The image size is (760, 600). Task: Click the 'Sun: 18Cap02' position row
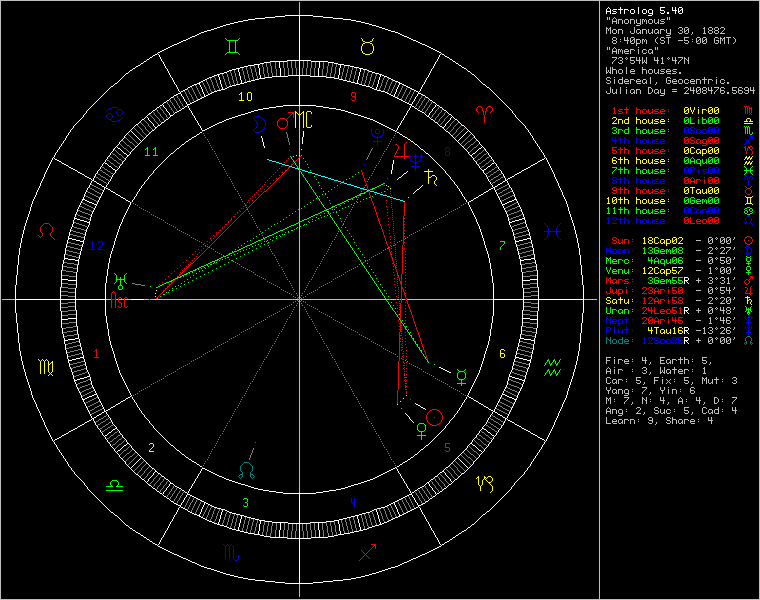(681, 241)
